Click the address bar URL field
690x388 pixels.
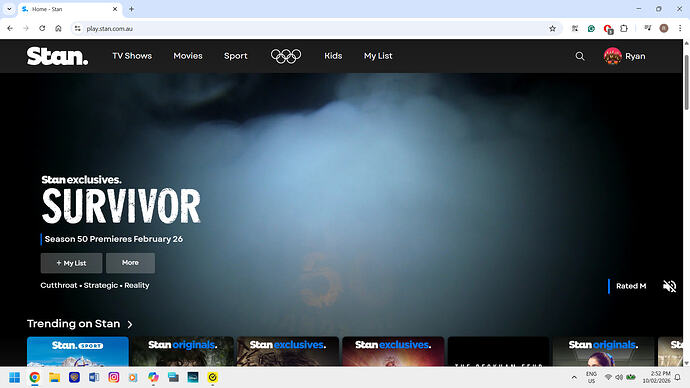click(x=315, y=29)
